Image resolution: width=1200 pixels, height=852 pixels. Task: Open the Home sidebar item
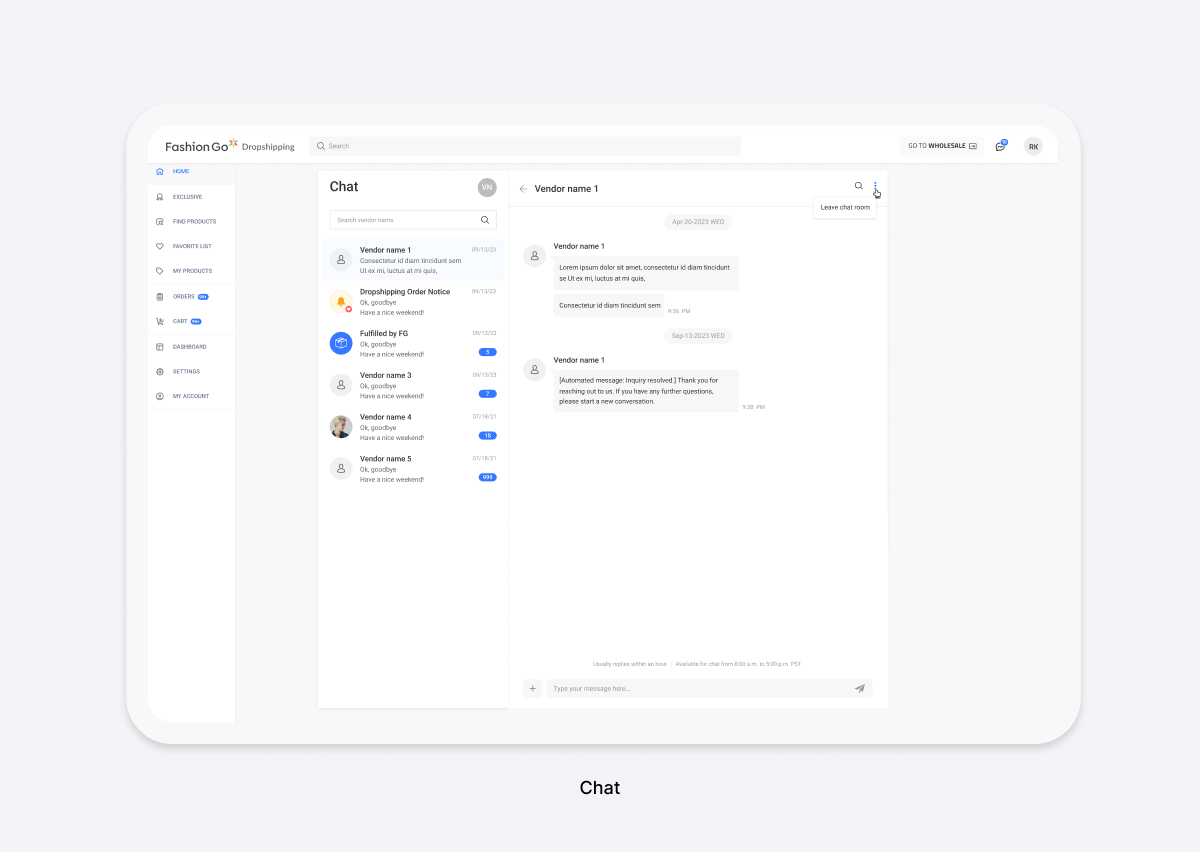click(181, 171)
